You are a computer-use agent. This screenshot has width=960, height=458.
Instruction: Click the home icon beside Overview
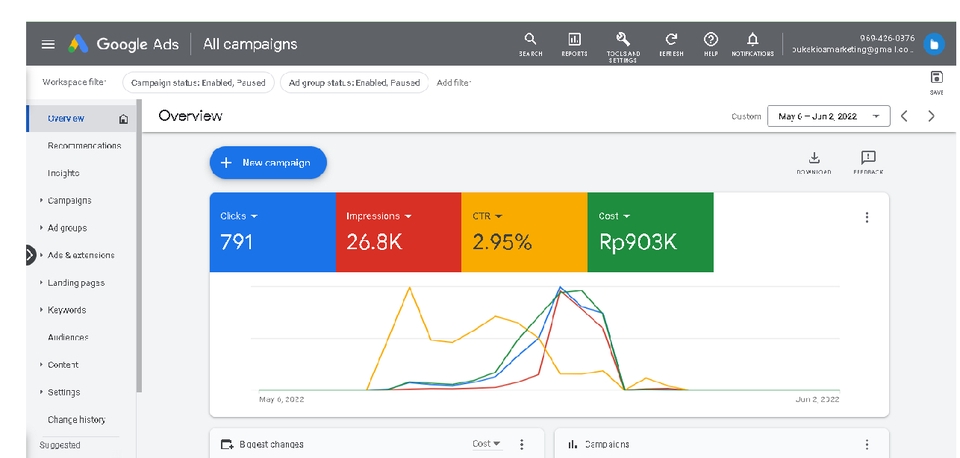tap(124, 119)
